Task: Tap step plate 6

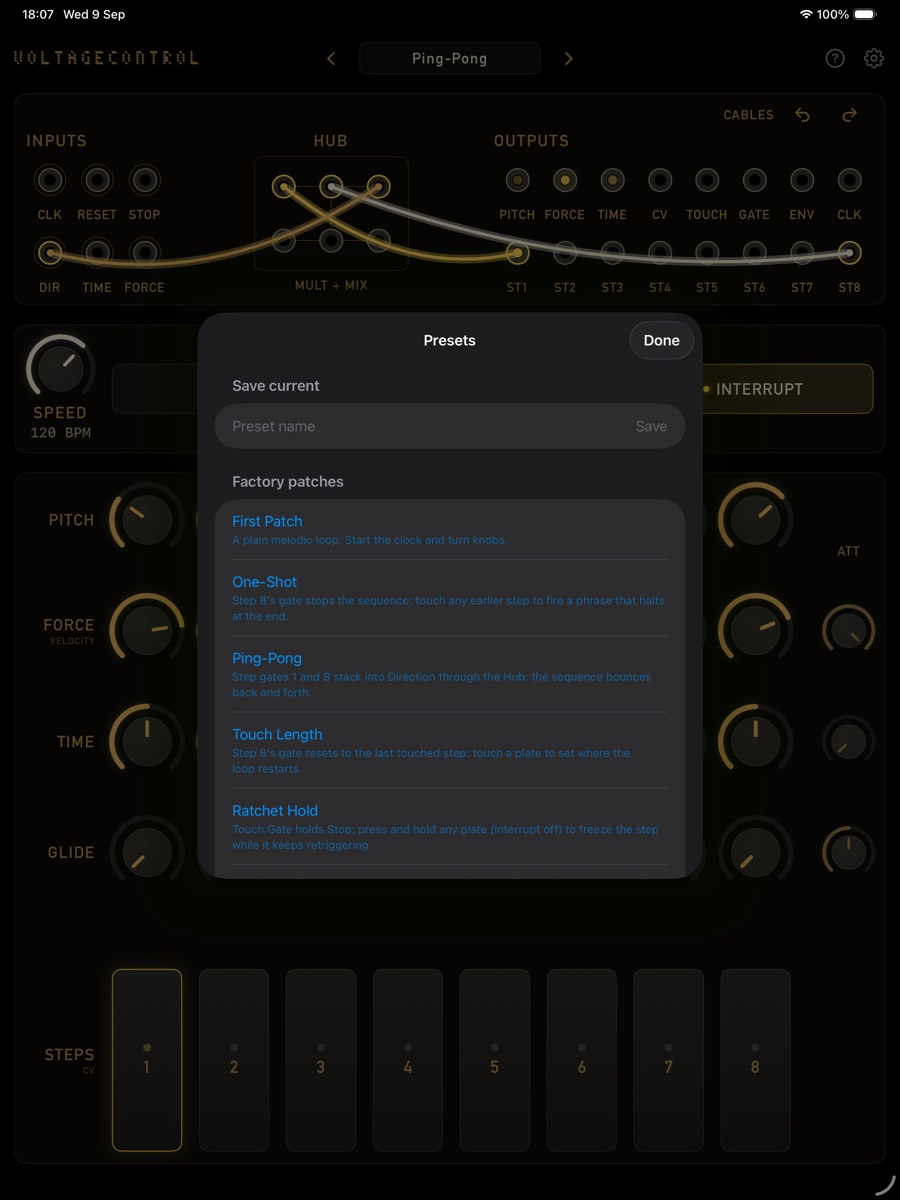Action: pyautogui.click(x=582, y=1060)
